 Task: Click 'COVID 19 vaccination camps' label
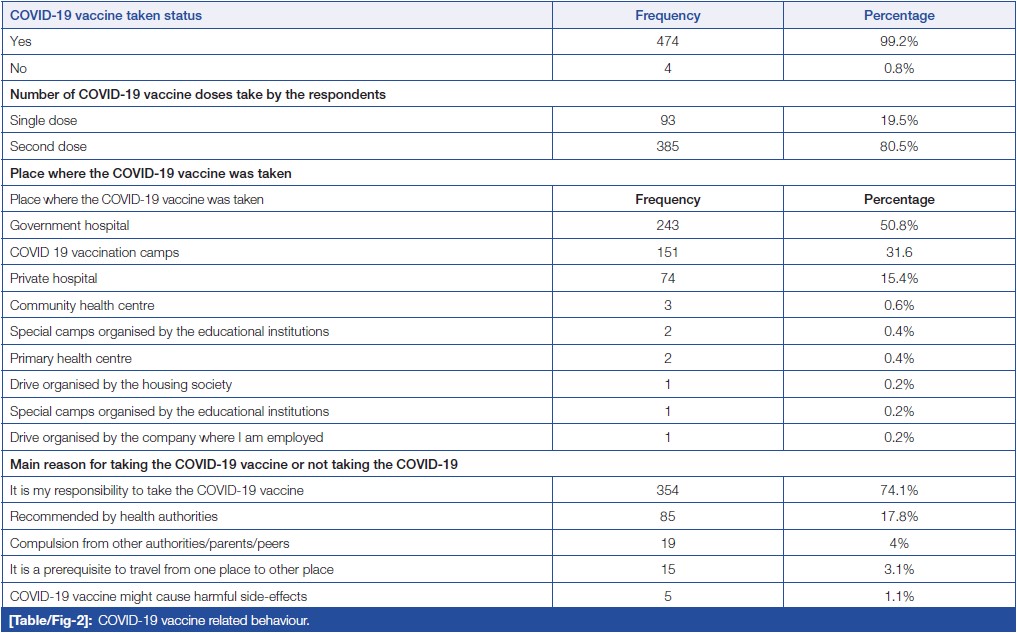94,253
